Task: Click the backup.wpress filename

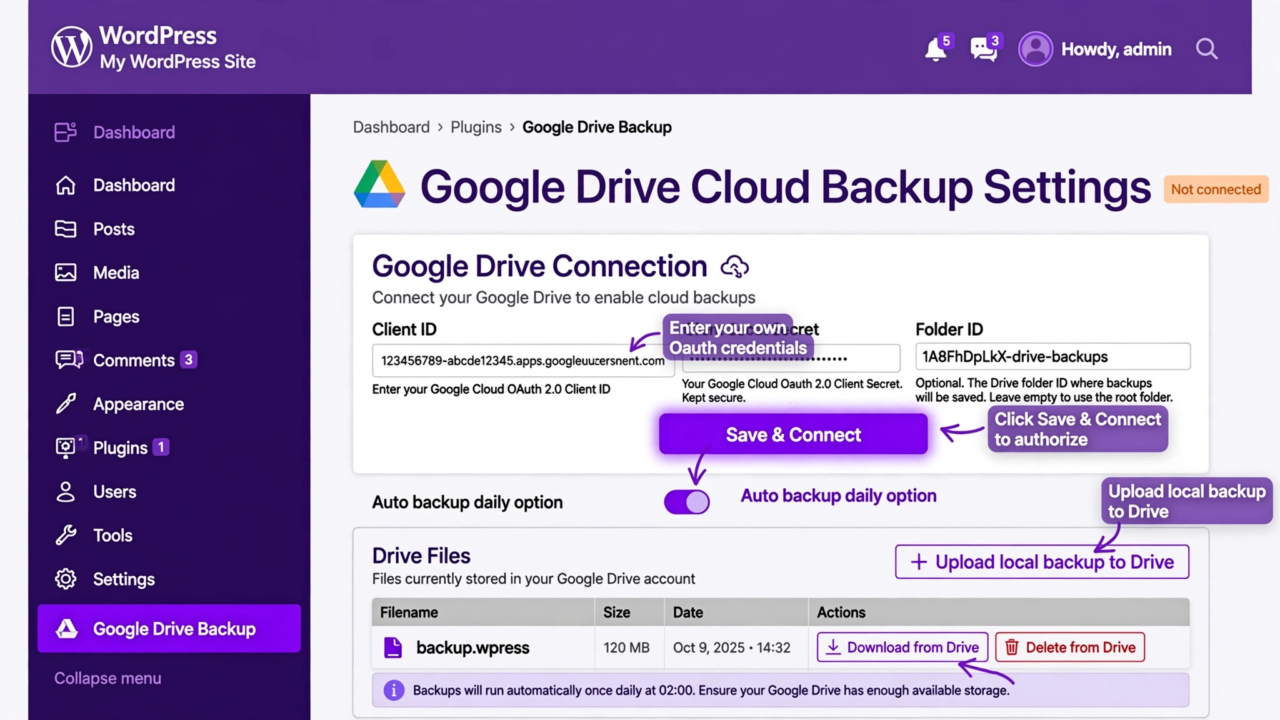Action: (x=473, y=648)
